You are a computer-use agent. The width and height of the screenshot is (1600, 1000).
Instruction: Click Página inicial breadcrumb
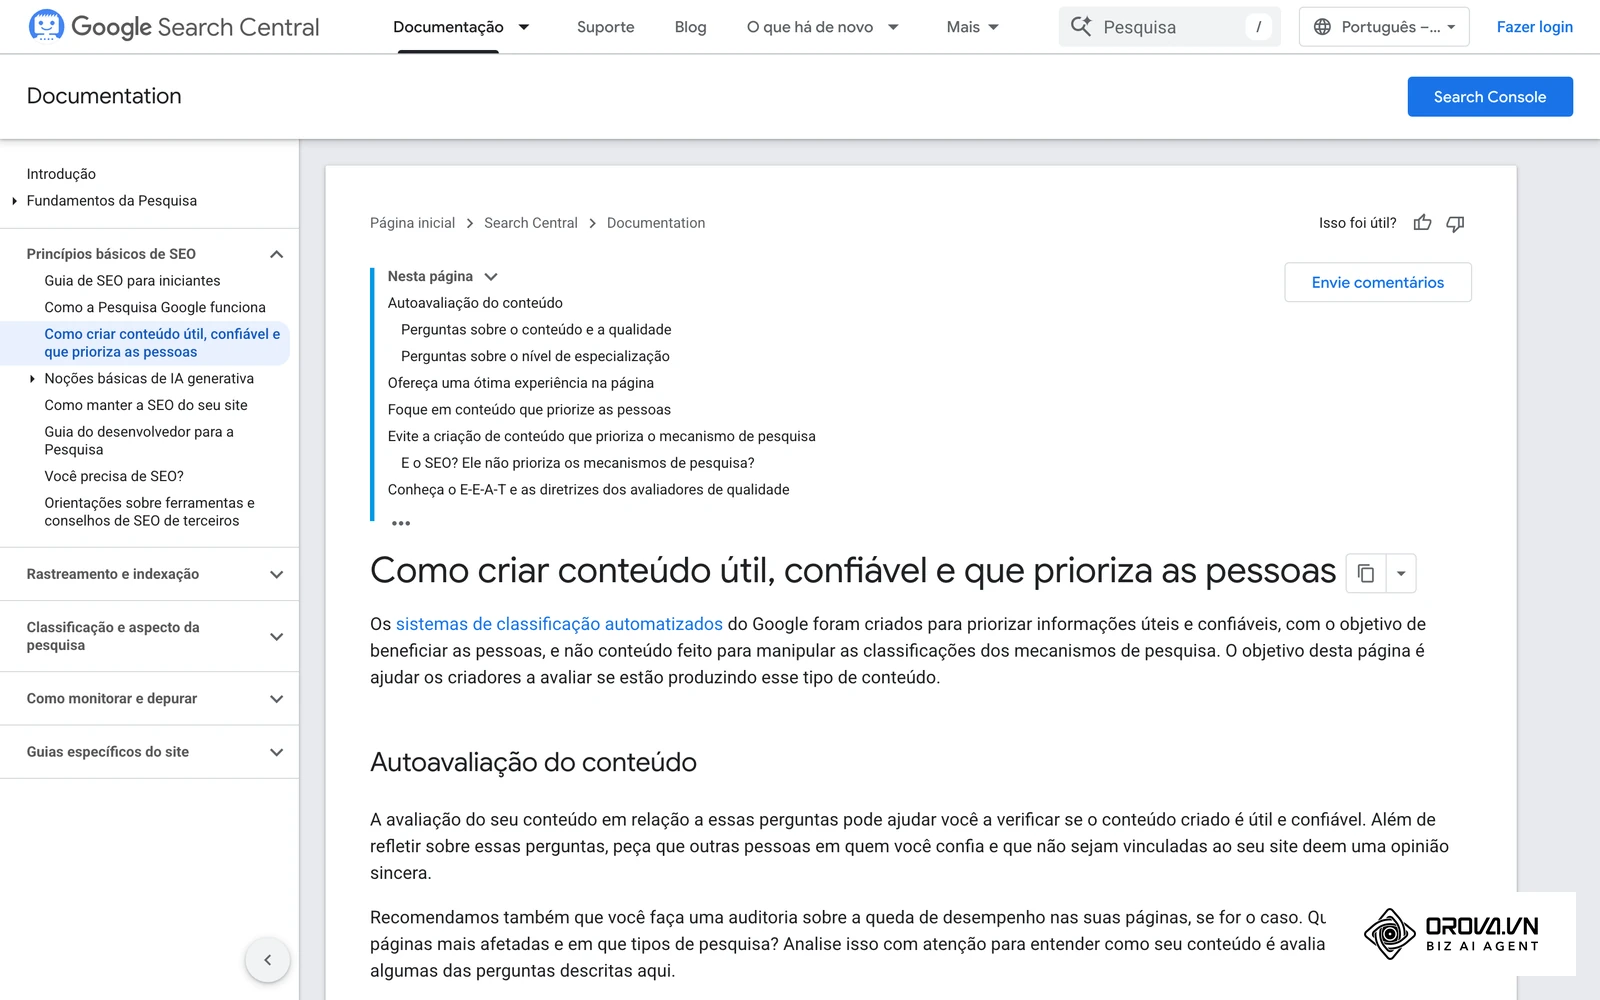click(412, 223)
